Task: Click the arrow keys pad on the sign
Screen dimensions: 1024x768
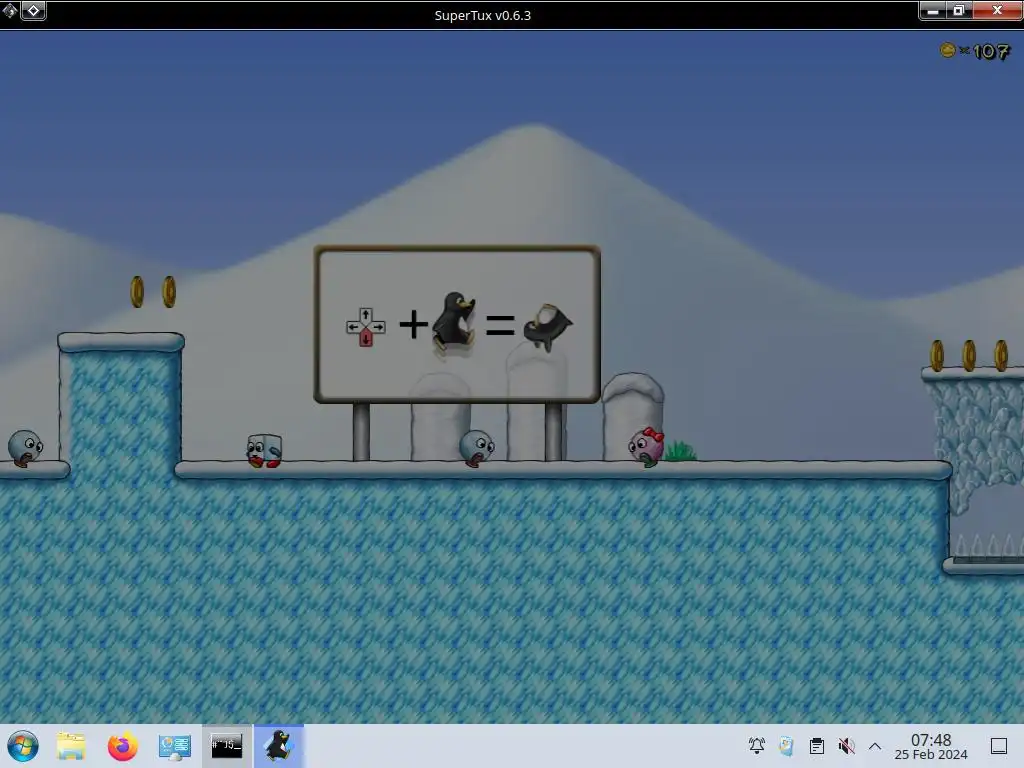Action: [366, 327]
